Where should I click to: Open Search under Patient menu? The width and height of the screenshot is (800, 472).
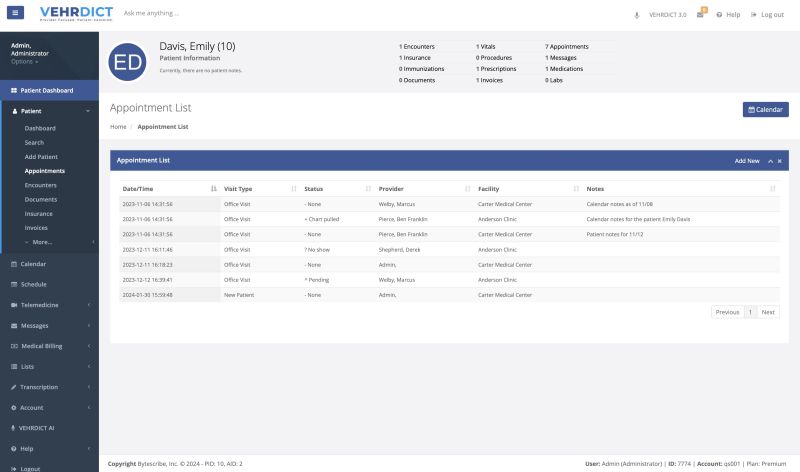pos(34,142)
